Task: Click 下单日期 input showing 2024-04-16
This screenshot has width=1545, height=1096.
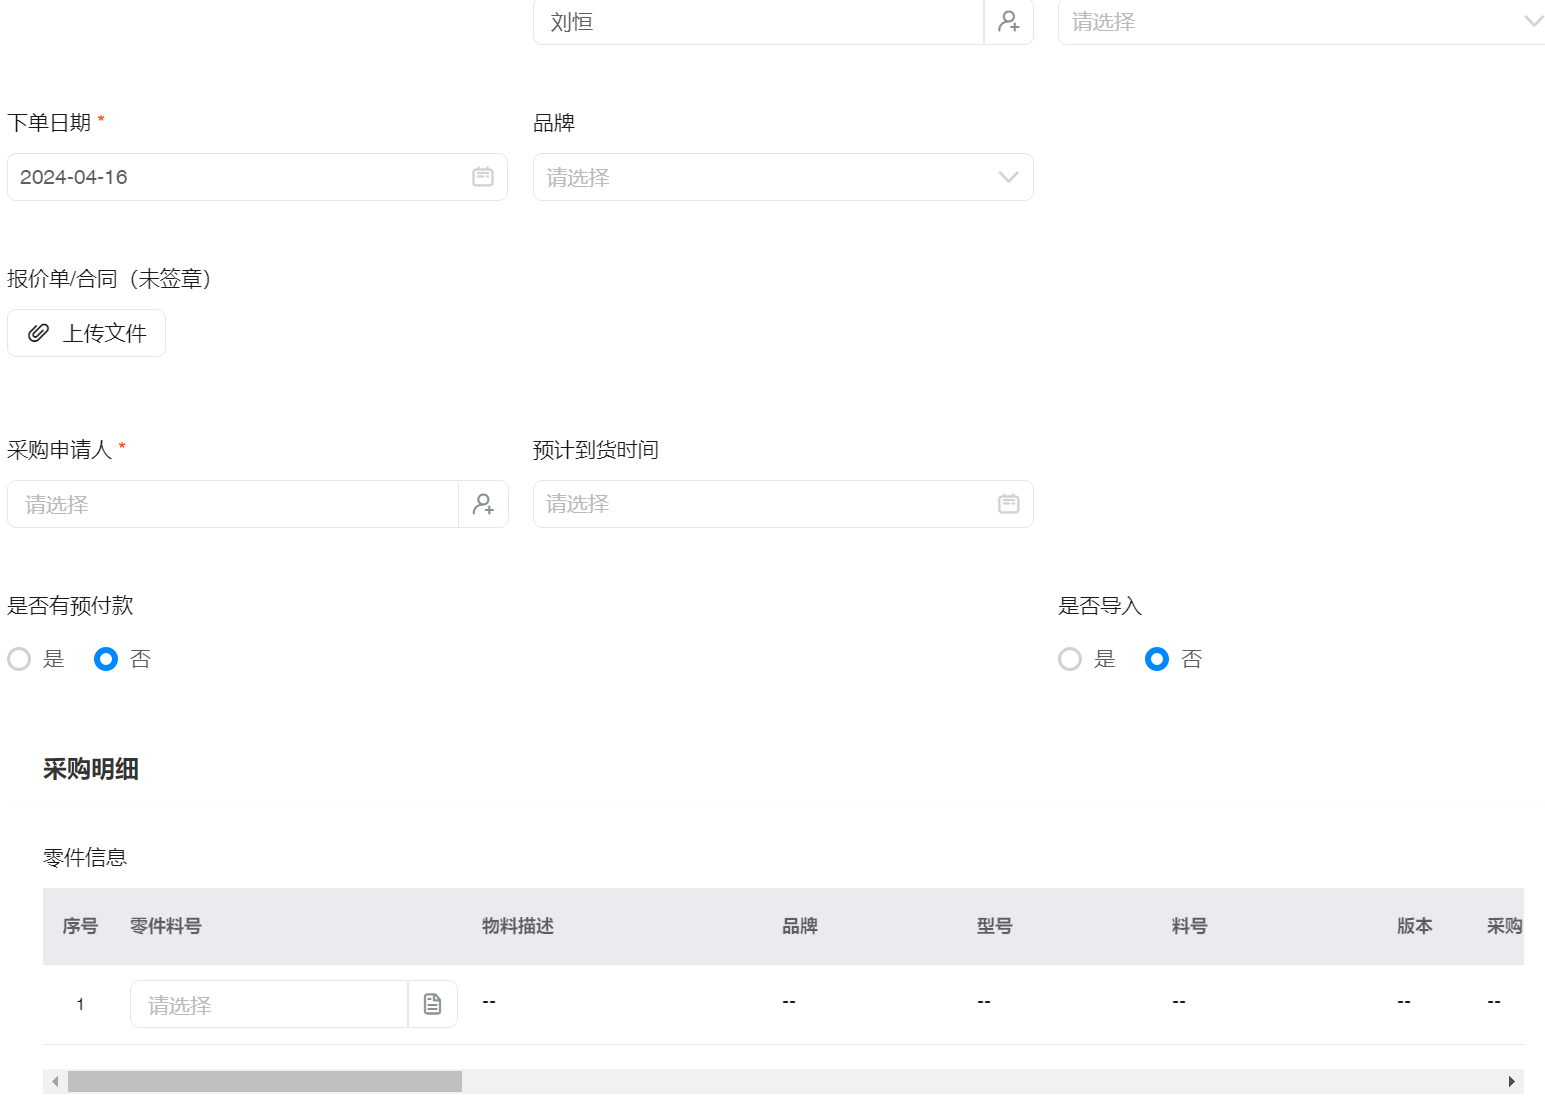Action: (x=257, y=177)
